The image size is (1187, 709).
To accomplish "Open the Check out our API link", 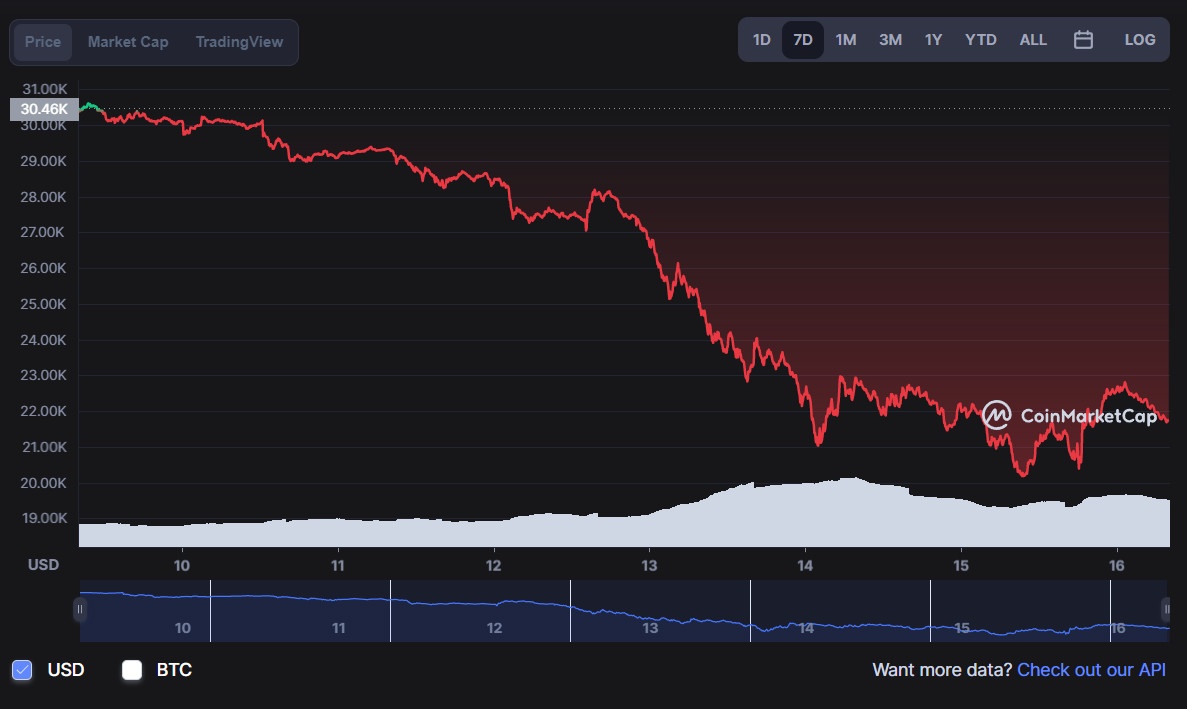I will point(1091,670).
